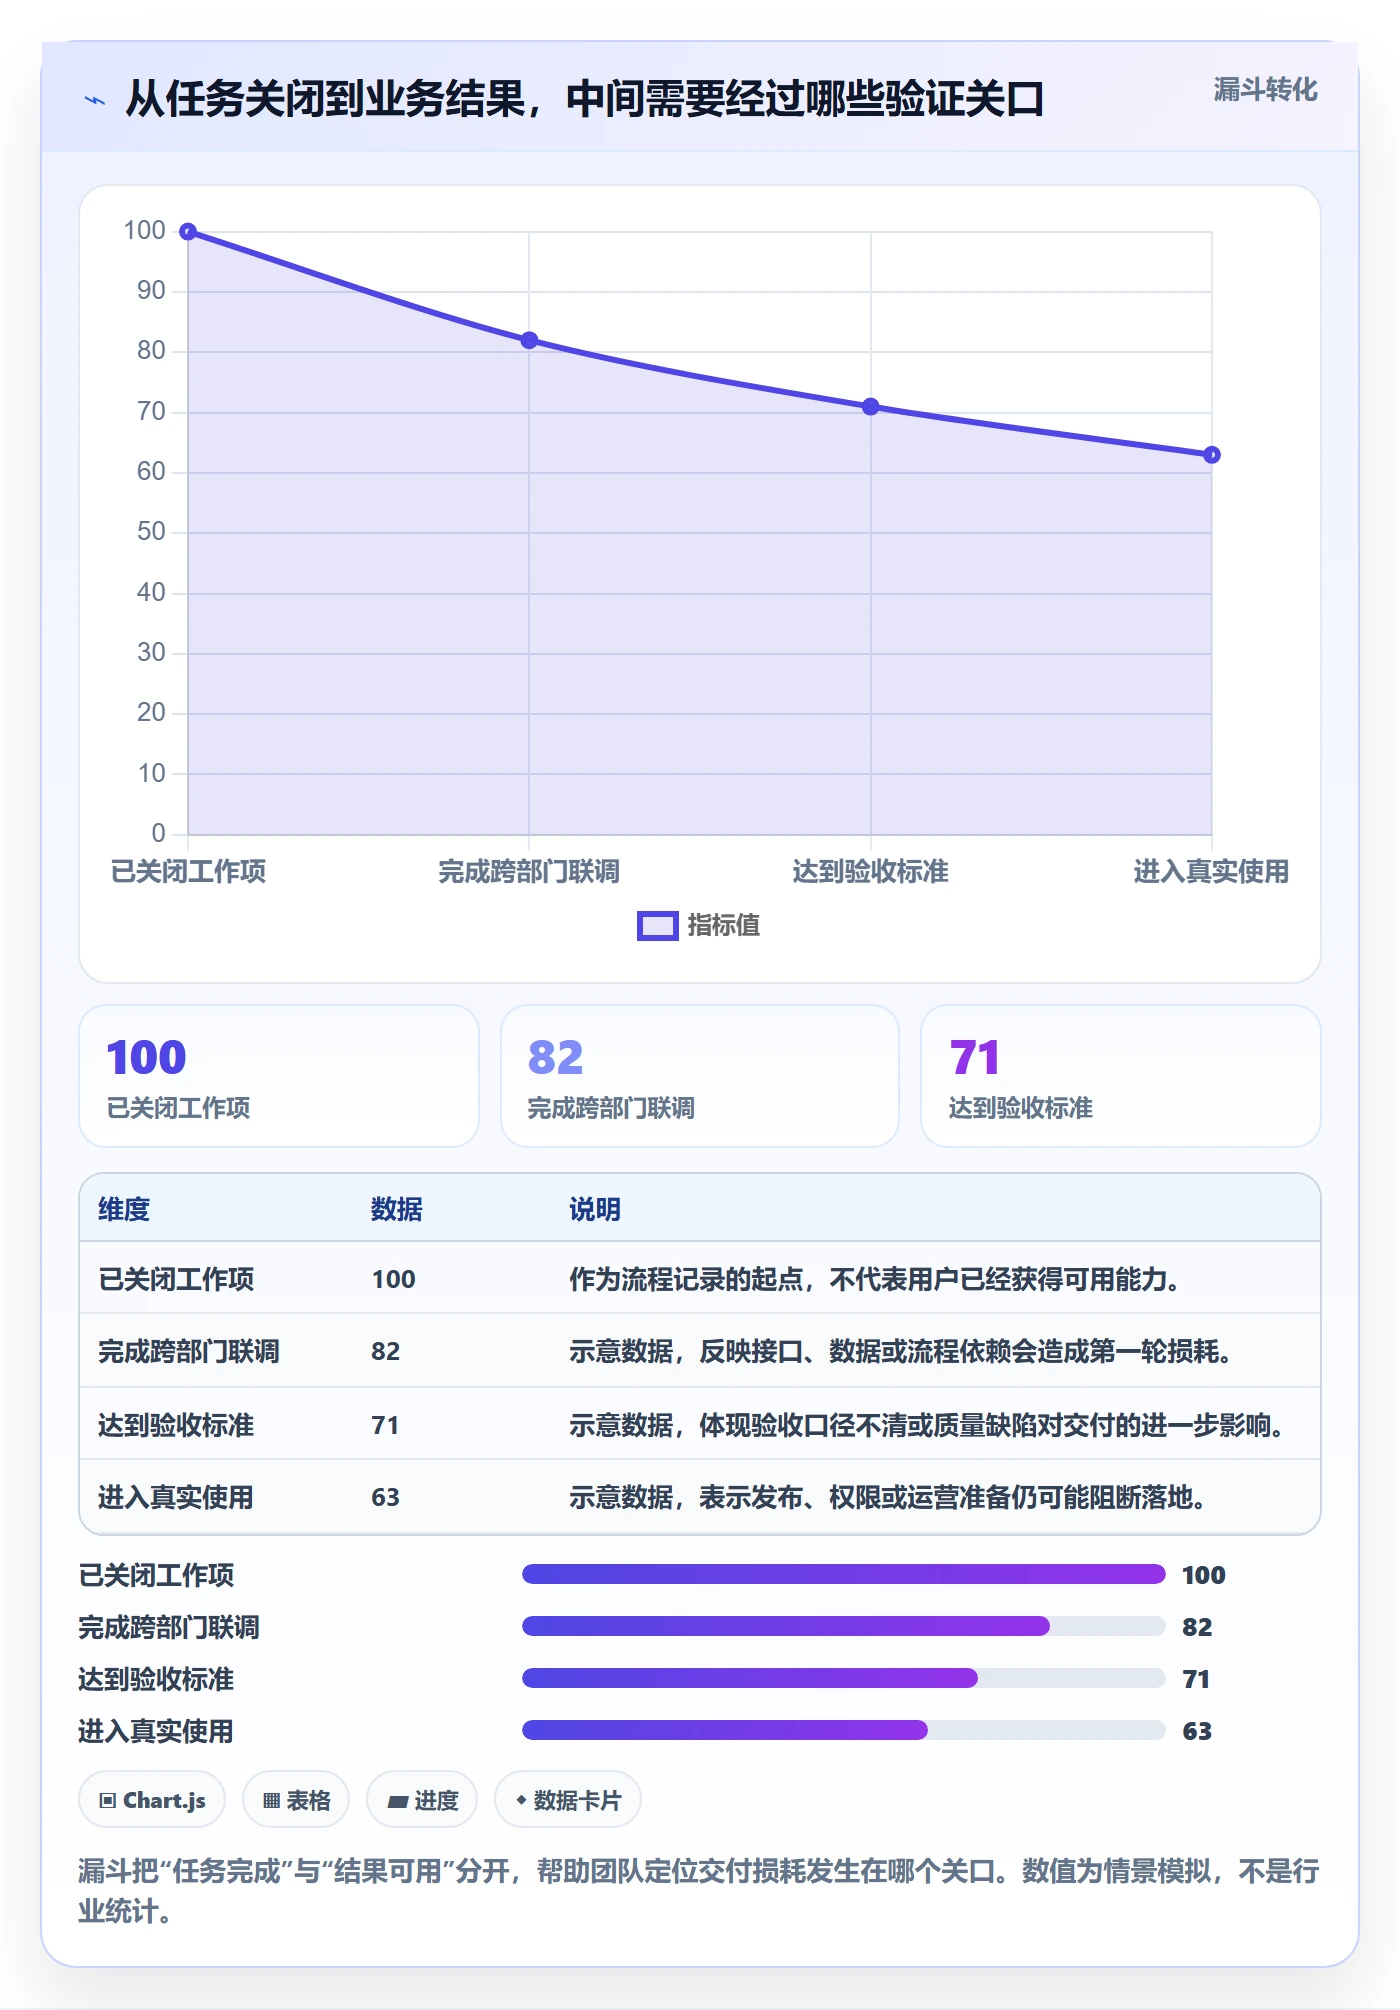Open the data card showing 100
This screenshot has width=1400, height=2010.
click(x=279, y=1076)
